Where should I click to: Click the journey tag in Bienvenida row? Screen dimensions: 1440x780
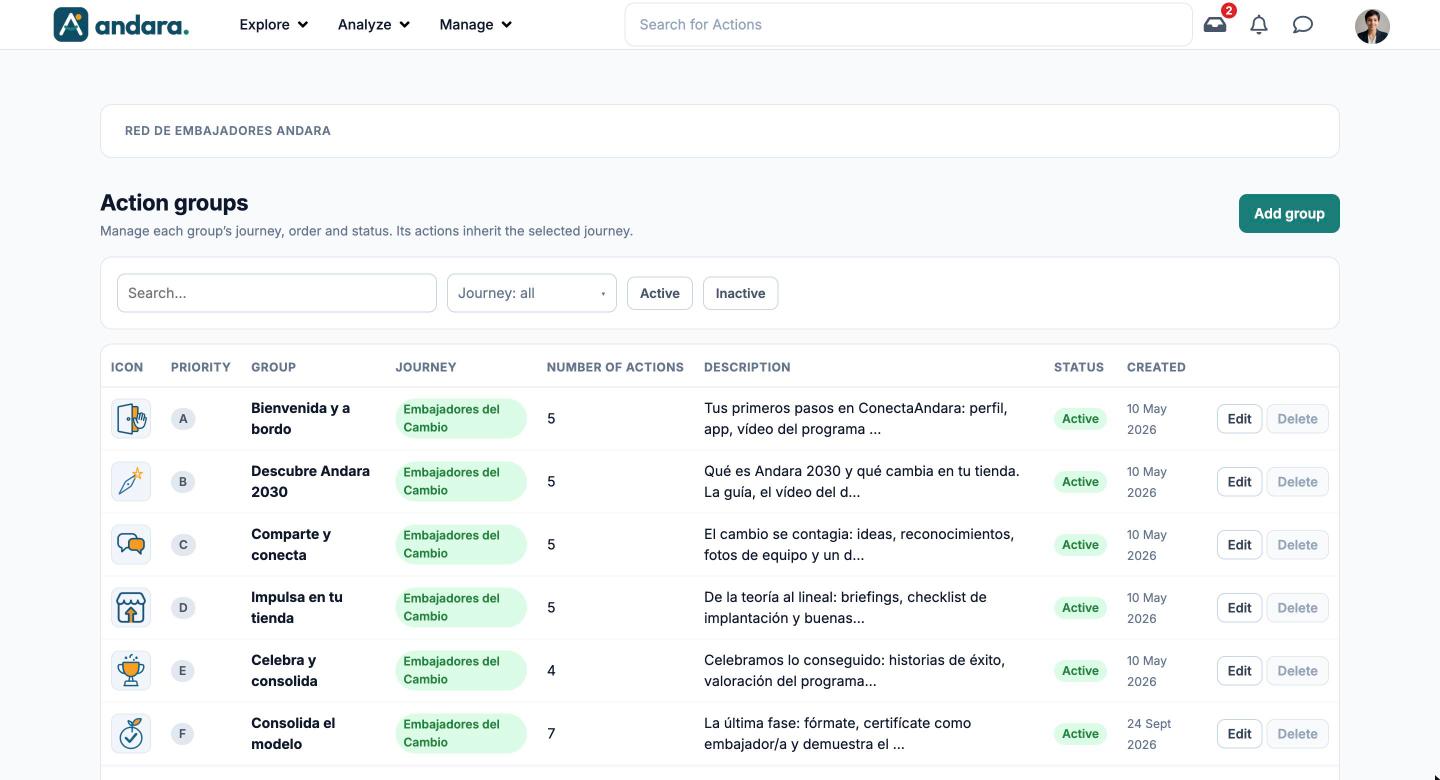[460, 418]
